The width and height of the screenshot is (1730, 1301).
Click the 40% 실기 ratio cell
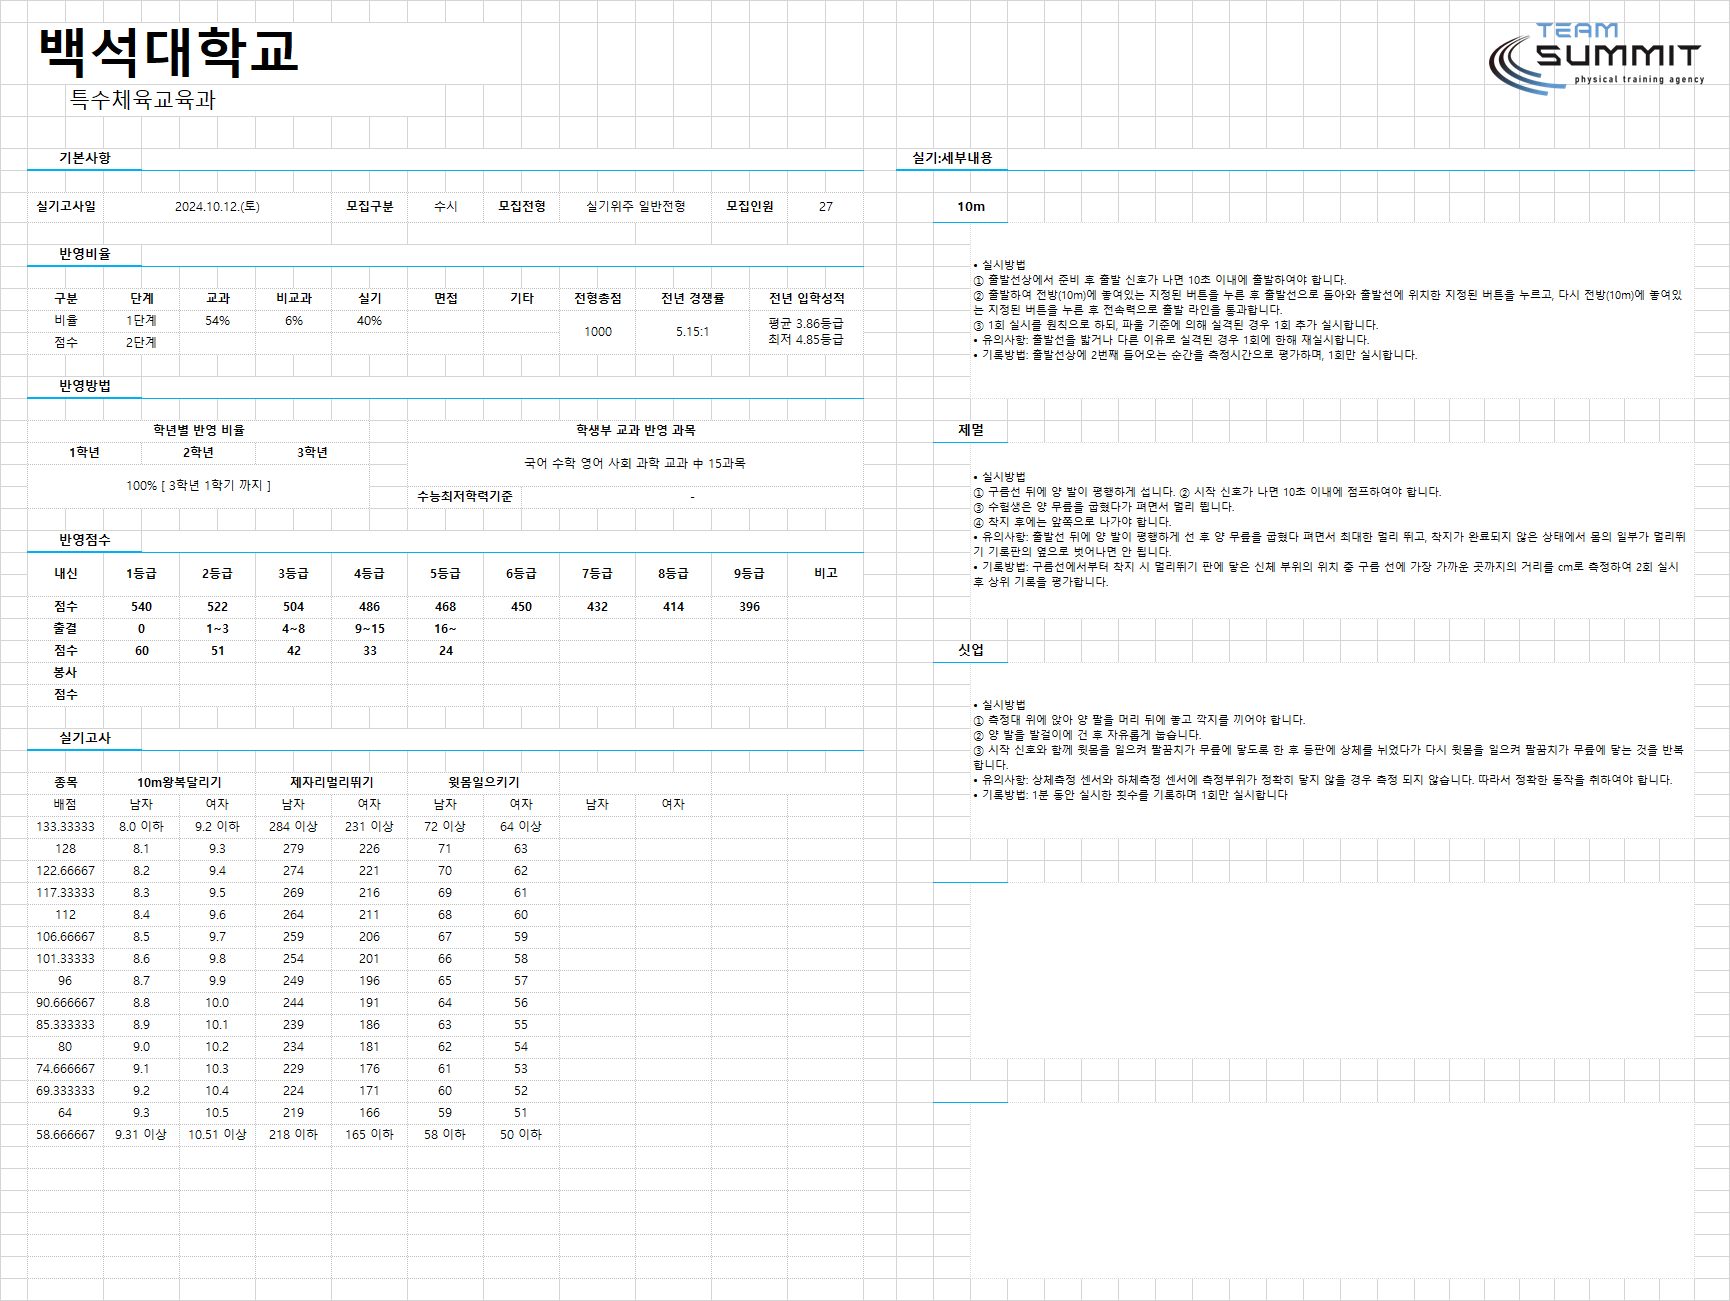(370, 321)
